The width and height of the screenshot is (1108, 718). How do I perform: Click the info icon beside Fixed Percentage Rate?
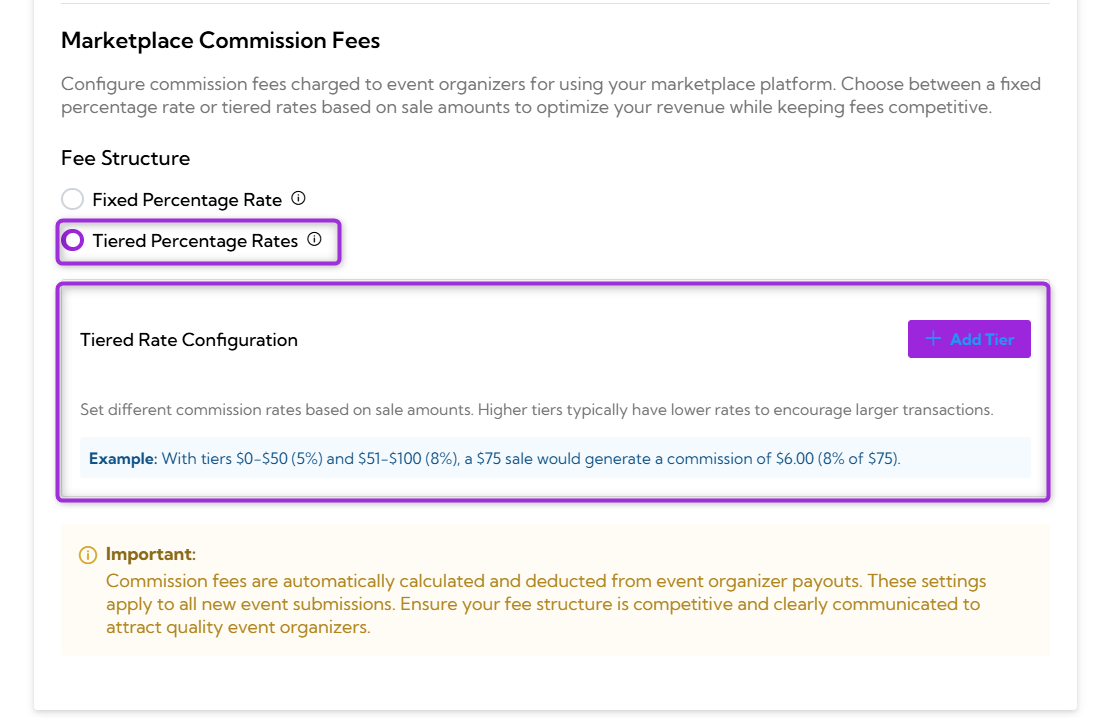298,198
